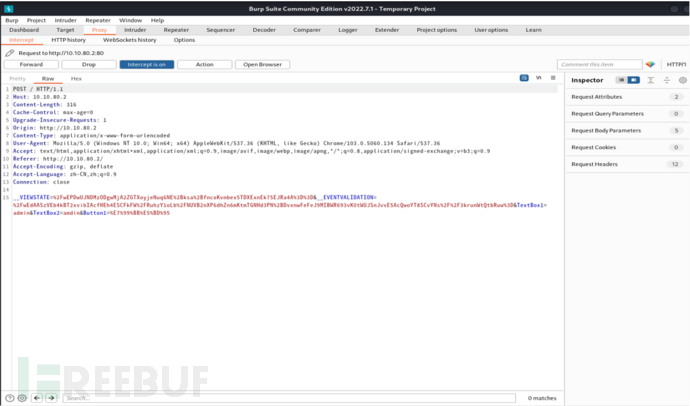
Task: Switch to the Comparer tab
Action: coord(307,30)
